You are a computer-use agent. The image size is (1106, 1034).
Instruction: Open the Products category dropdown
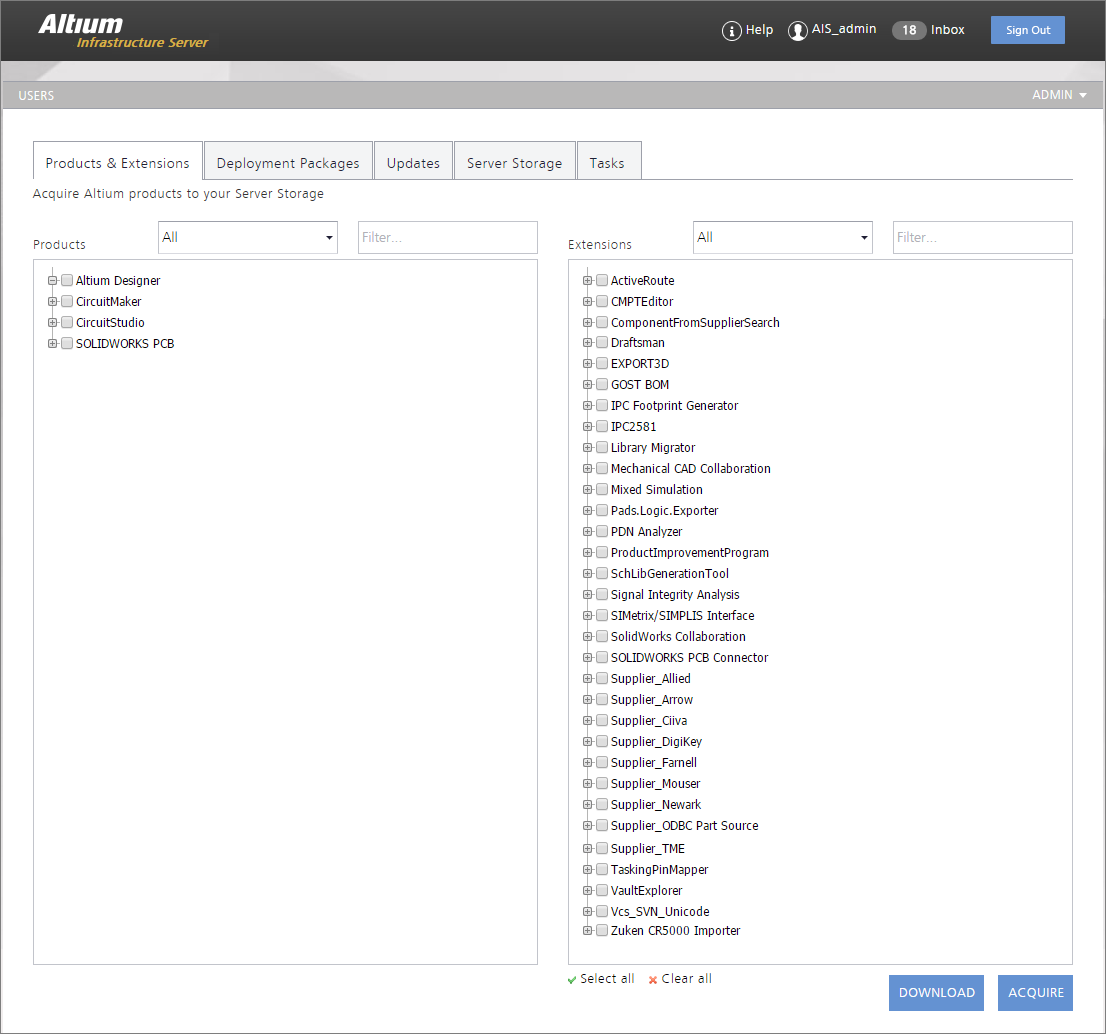point(247,238)
